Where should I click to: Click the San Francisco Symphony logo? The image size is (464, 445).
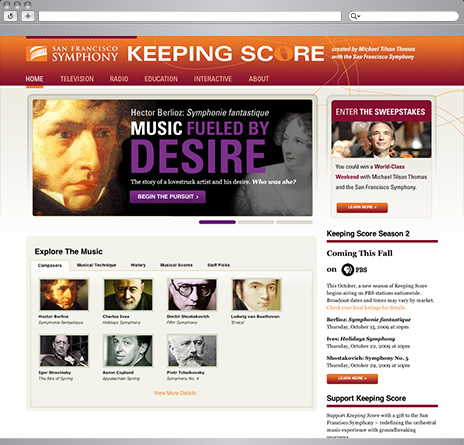(72, 54)
